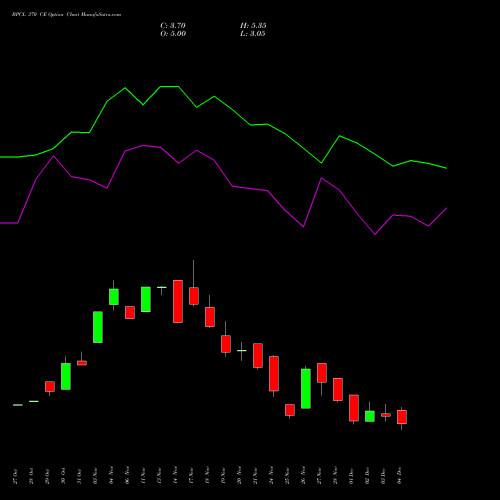Click the 25 Nov date label

point(287,476)
